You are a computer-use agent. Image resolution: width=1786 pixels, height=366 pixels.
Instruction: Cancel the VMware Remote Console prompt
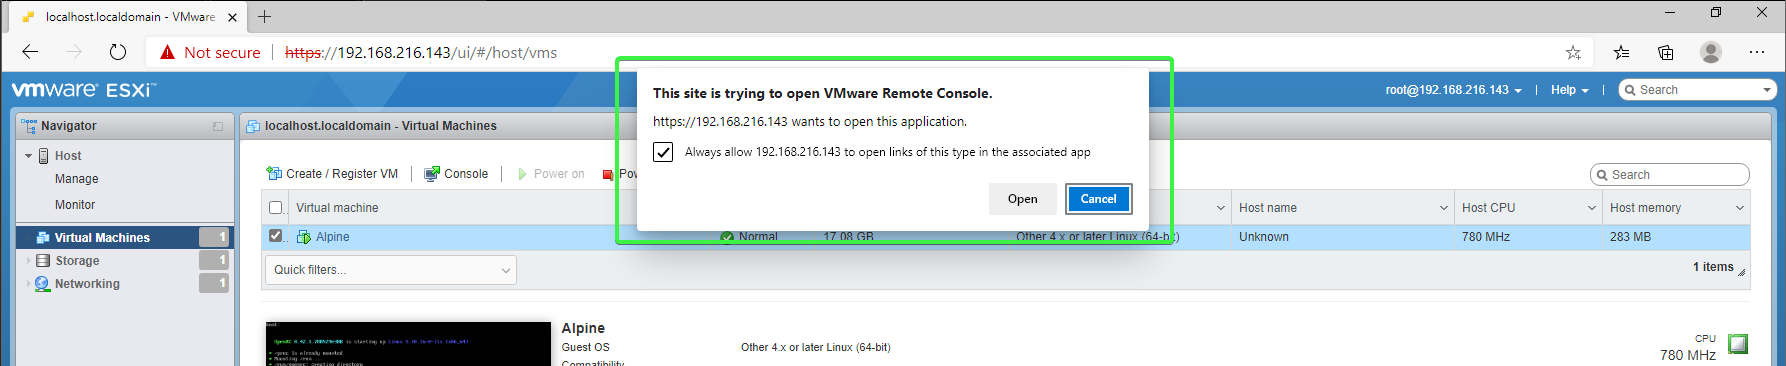pos(1098,199)
